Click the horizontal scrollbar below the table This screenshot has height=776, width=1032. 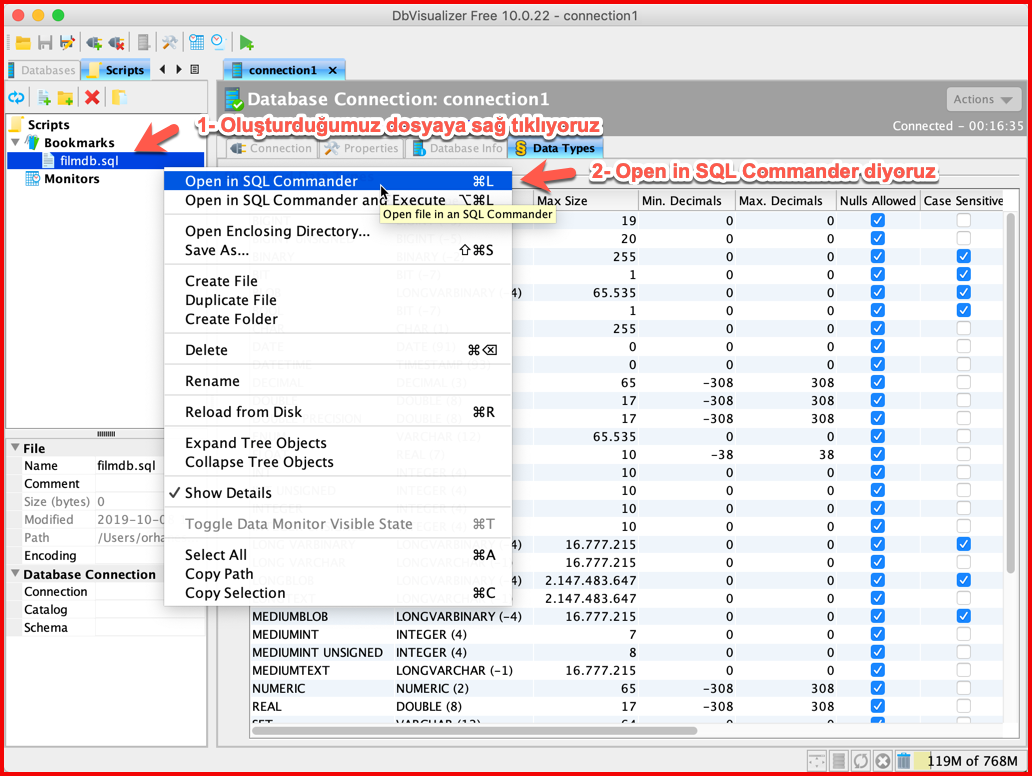(x=475, y=731)
